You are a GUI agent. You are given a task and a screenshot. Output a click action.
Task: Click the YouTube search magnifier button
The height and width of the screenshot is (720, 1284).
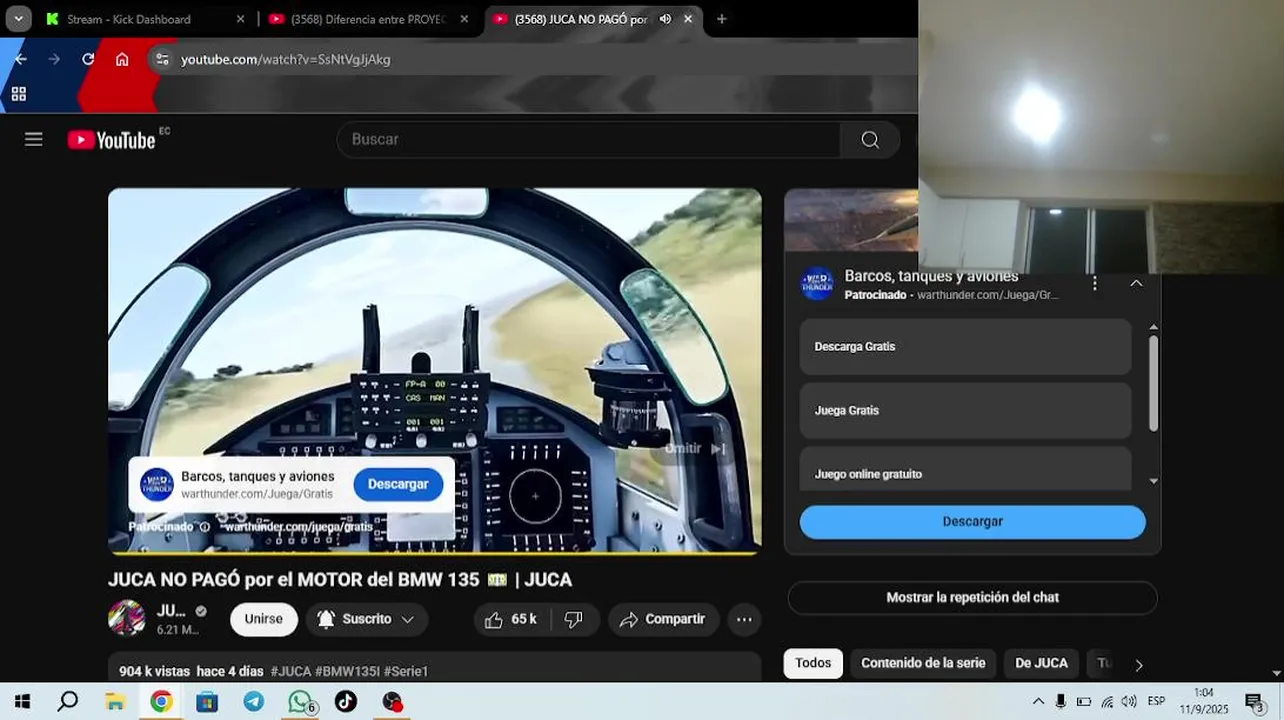click(x=870, y=140)
